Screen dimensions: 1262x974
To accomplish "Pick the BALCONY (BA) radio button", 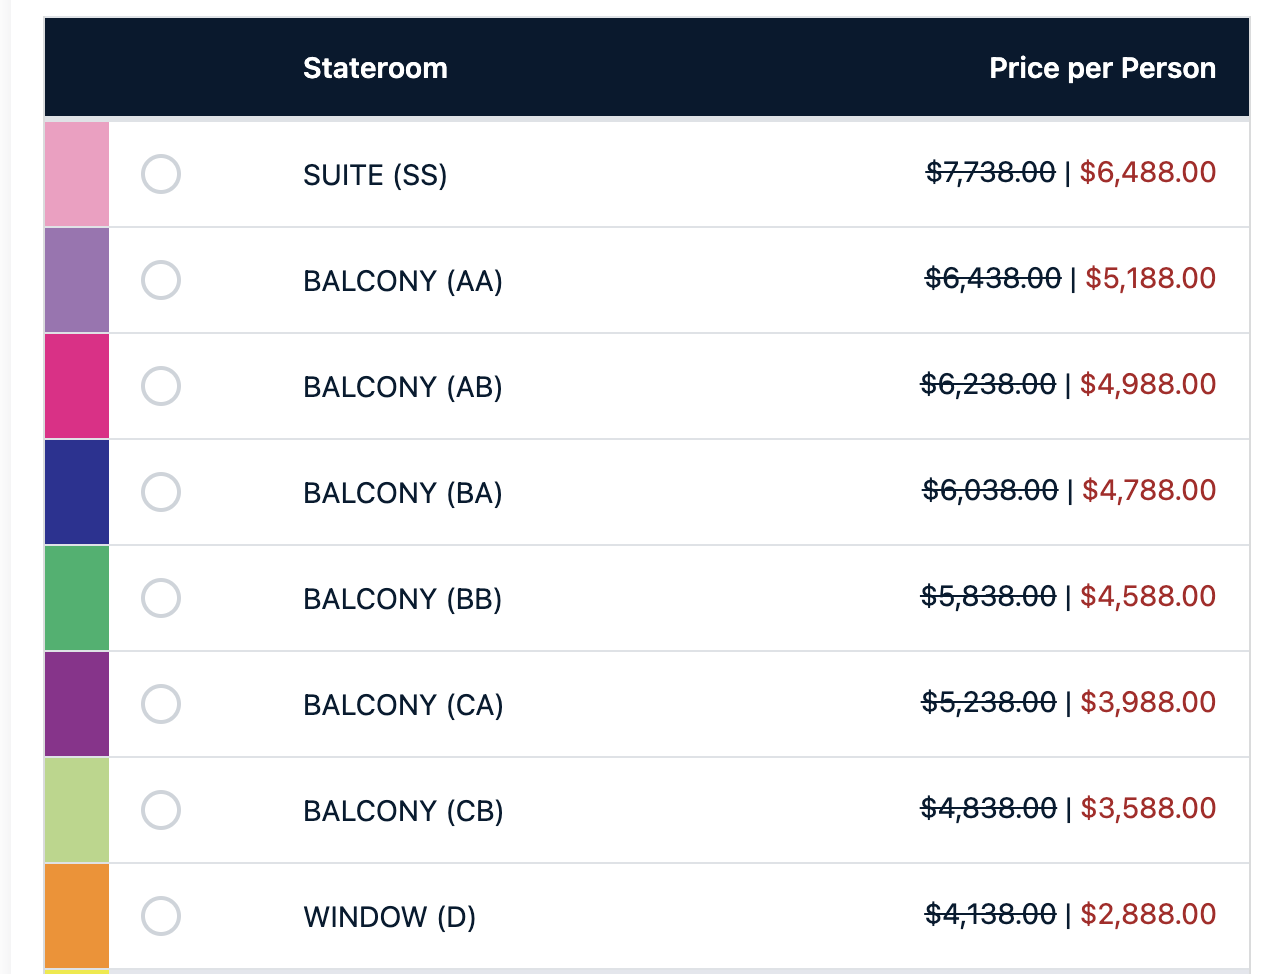I will coord(161,492).
